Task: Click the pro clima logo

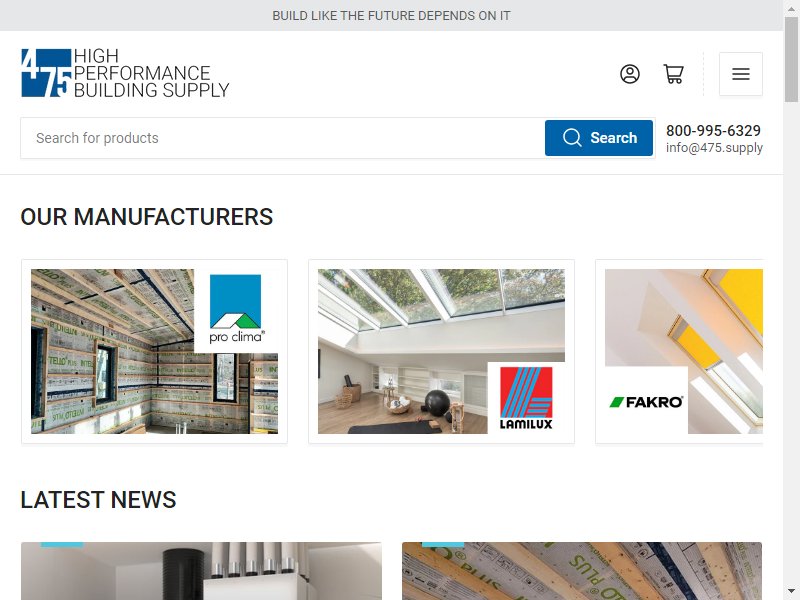Action: [x=236, y=309]
